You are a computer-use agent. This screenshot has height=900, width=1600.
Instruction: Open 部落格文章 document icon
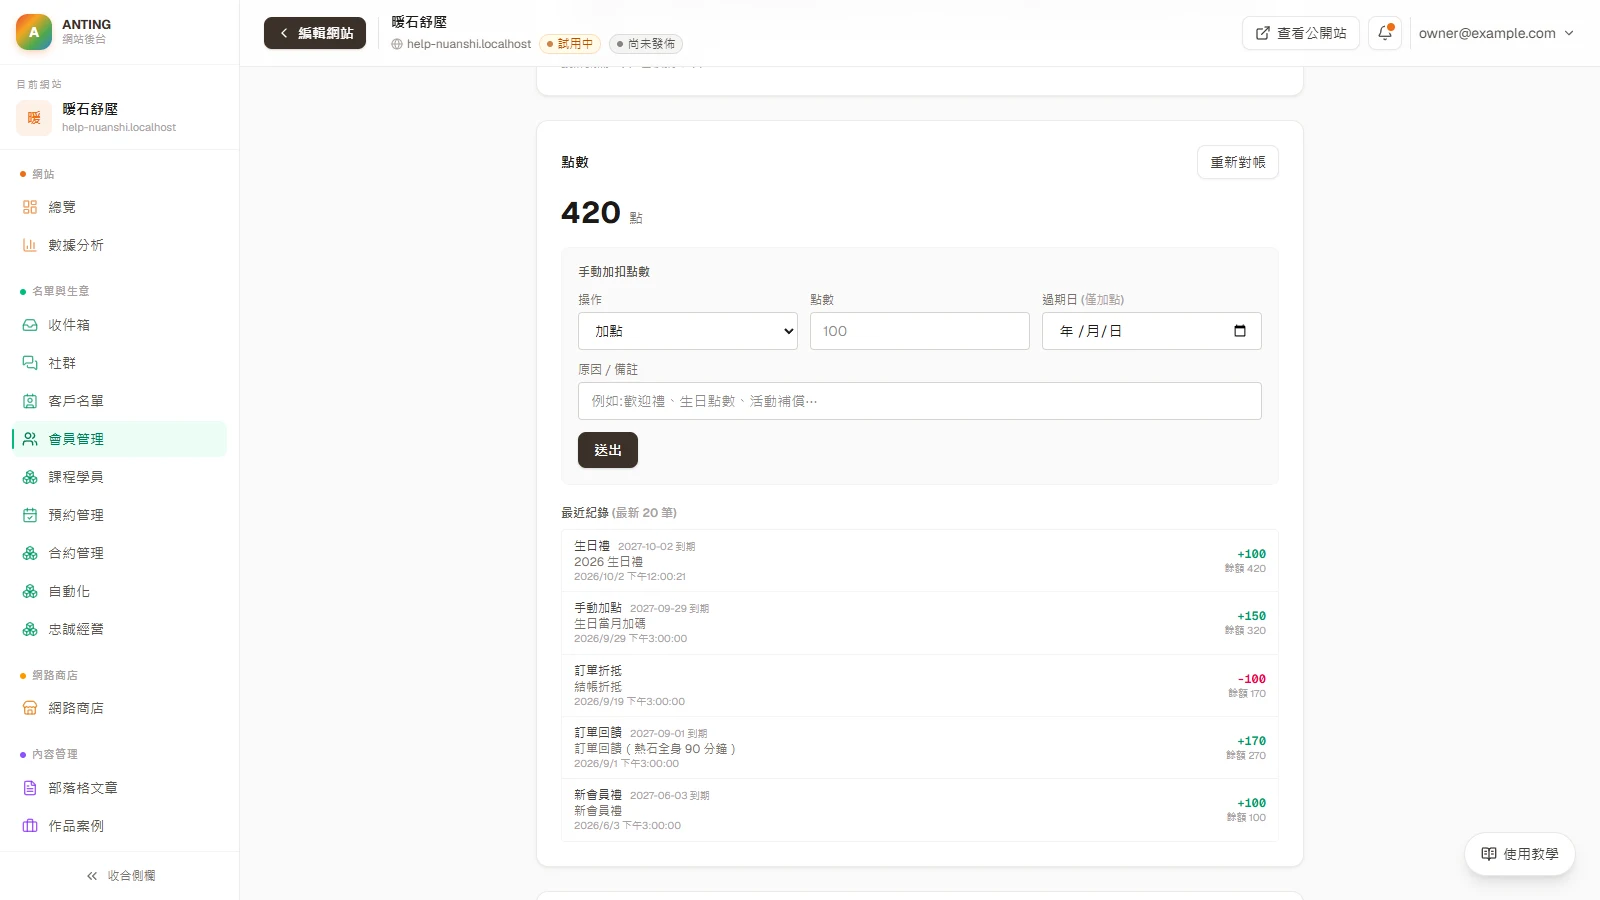tap(30, 788)
